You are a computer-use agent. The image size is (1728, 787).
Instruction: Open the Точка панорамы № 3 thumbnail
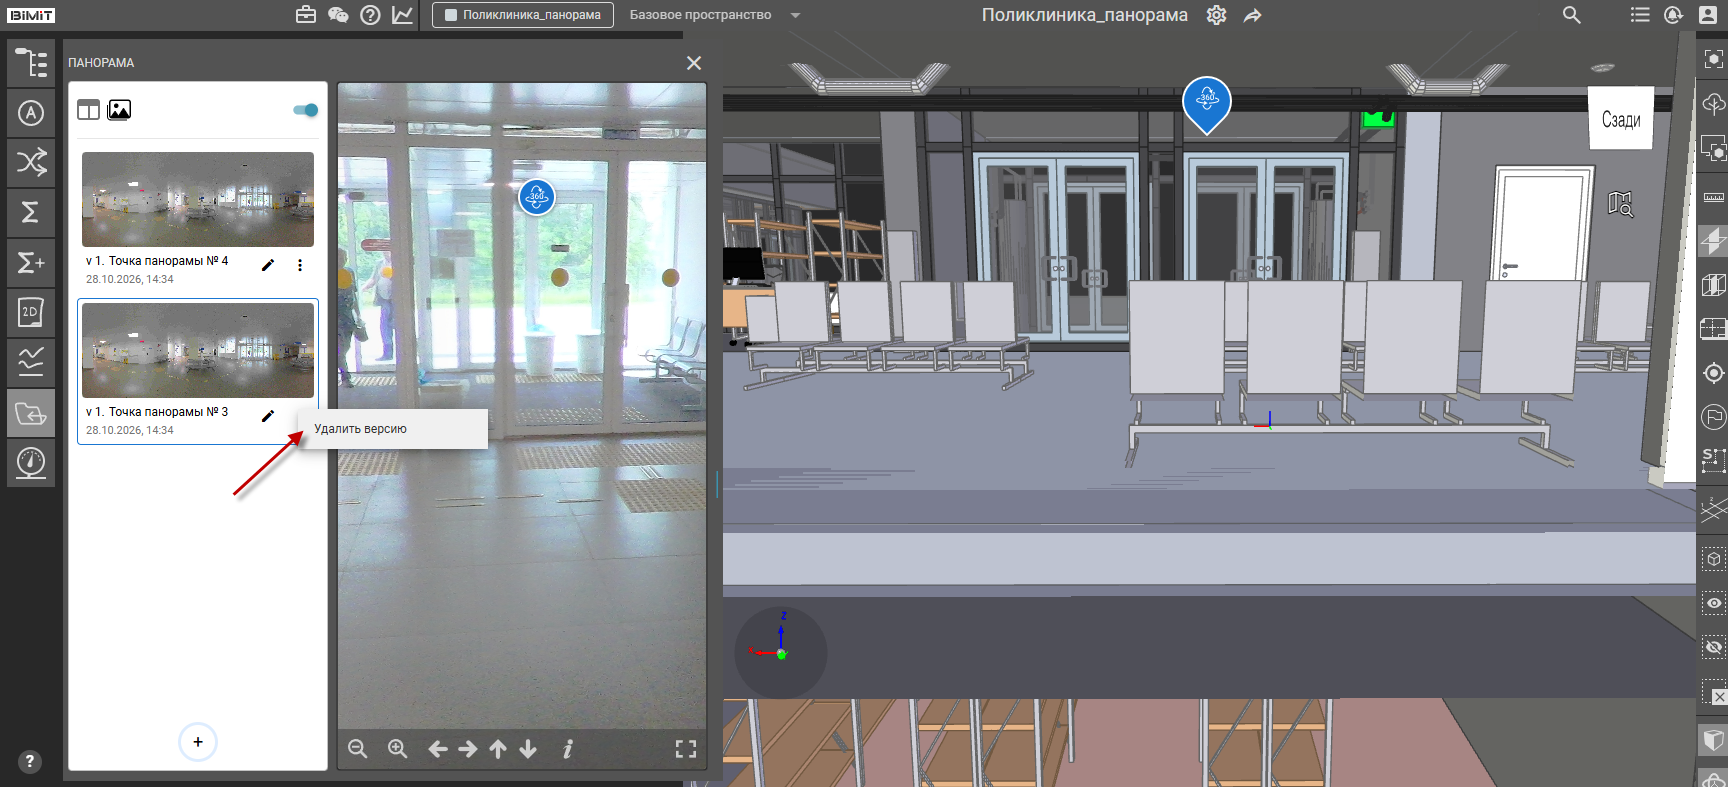point(198,351)
